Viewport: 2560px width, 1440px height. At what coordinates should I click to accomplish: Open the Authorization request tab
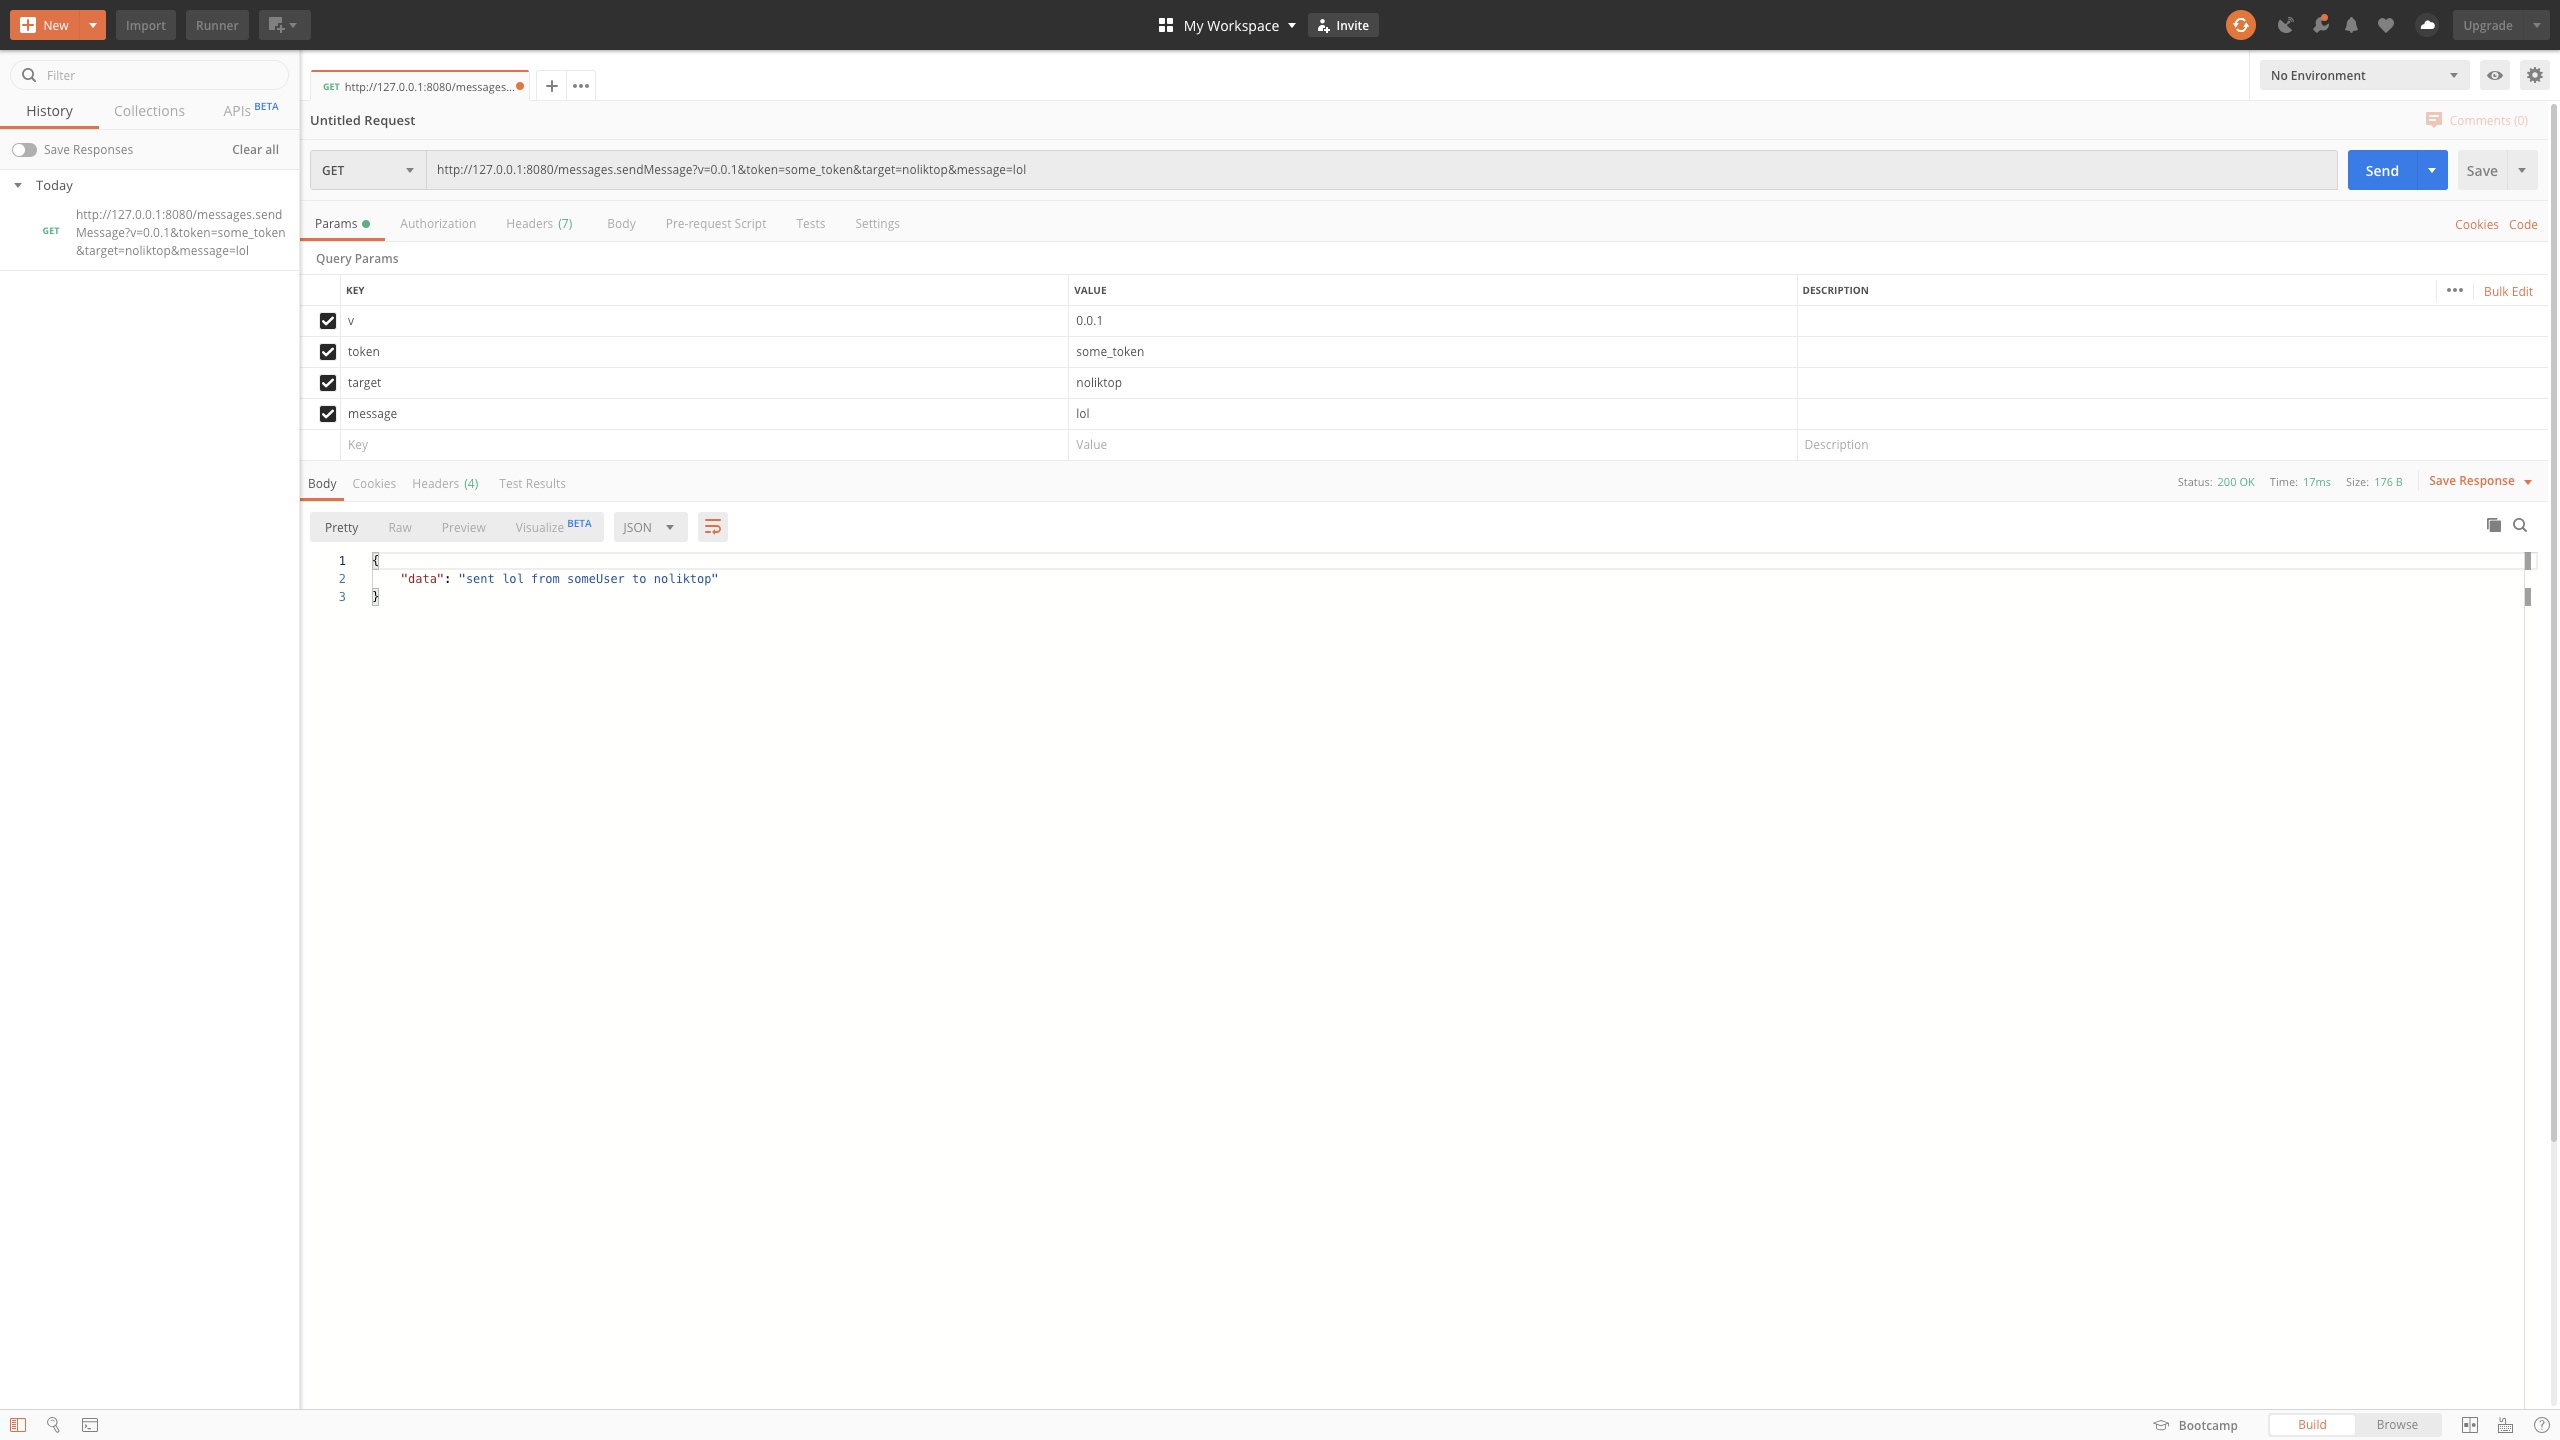438,223
